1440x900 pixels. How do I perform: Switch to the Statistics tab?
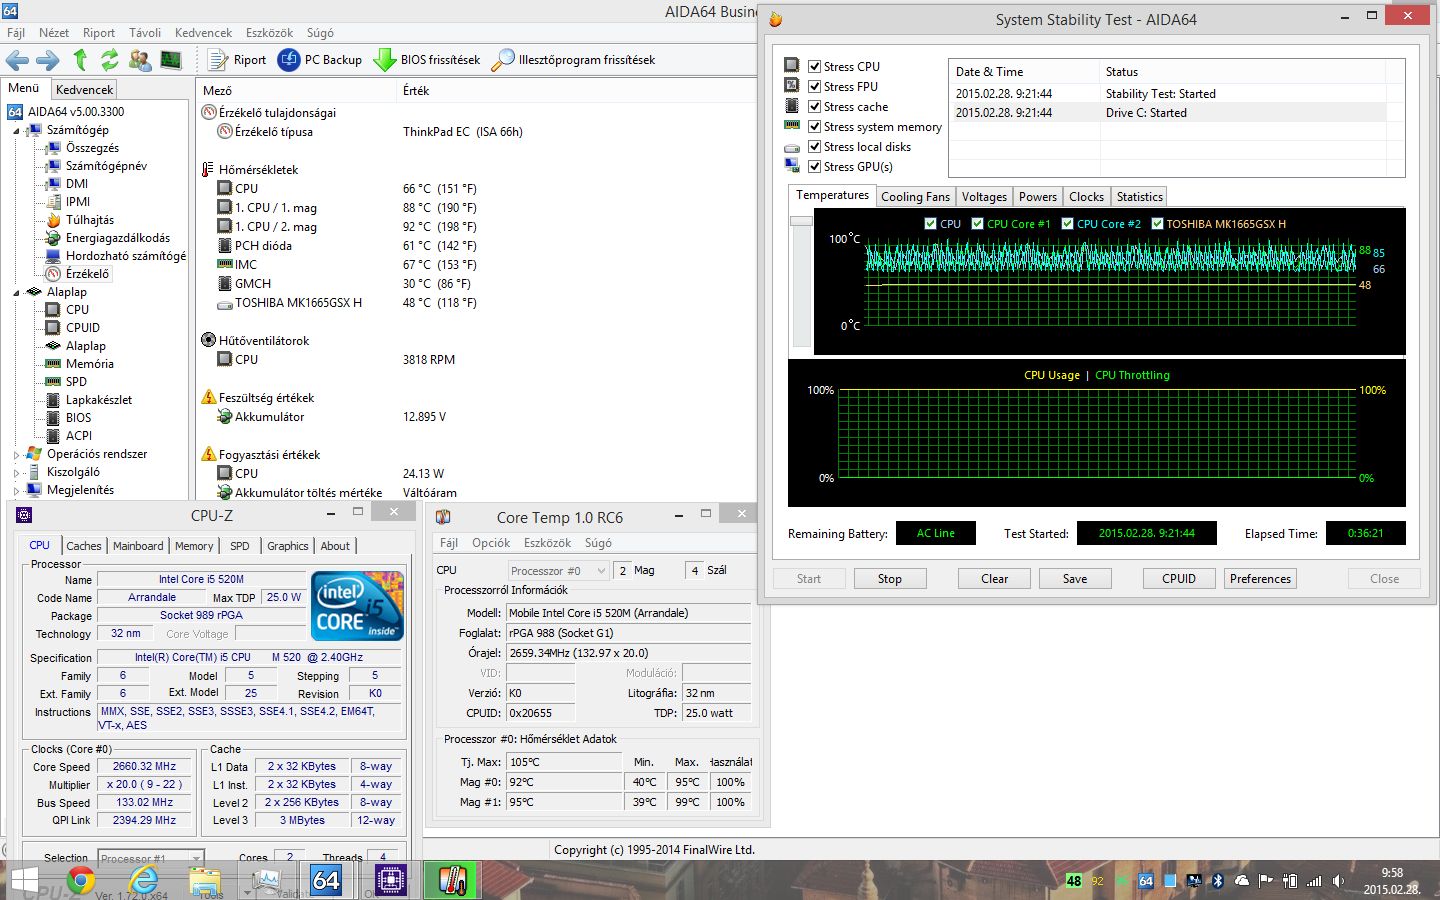pos(1139,197)
